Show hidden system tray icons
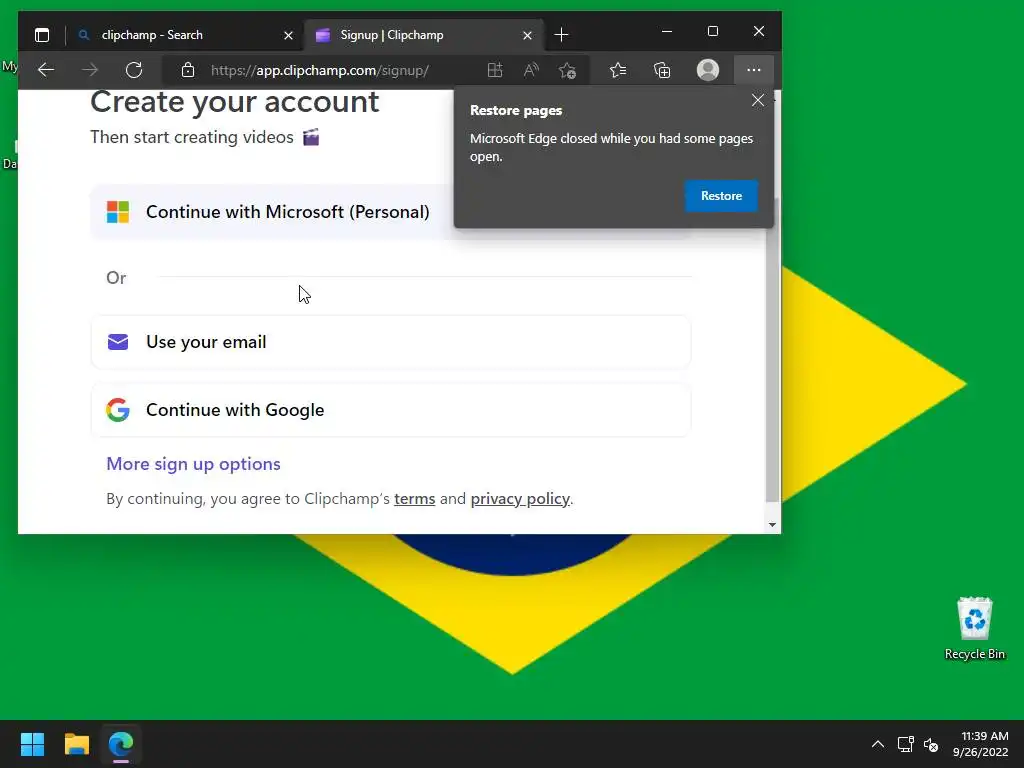This screenshot has height=768, width=1024. 878,744
